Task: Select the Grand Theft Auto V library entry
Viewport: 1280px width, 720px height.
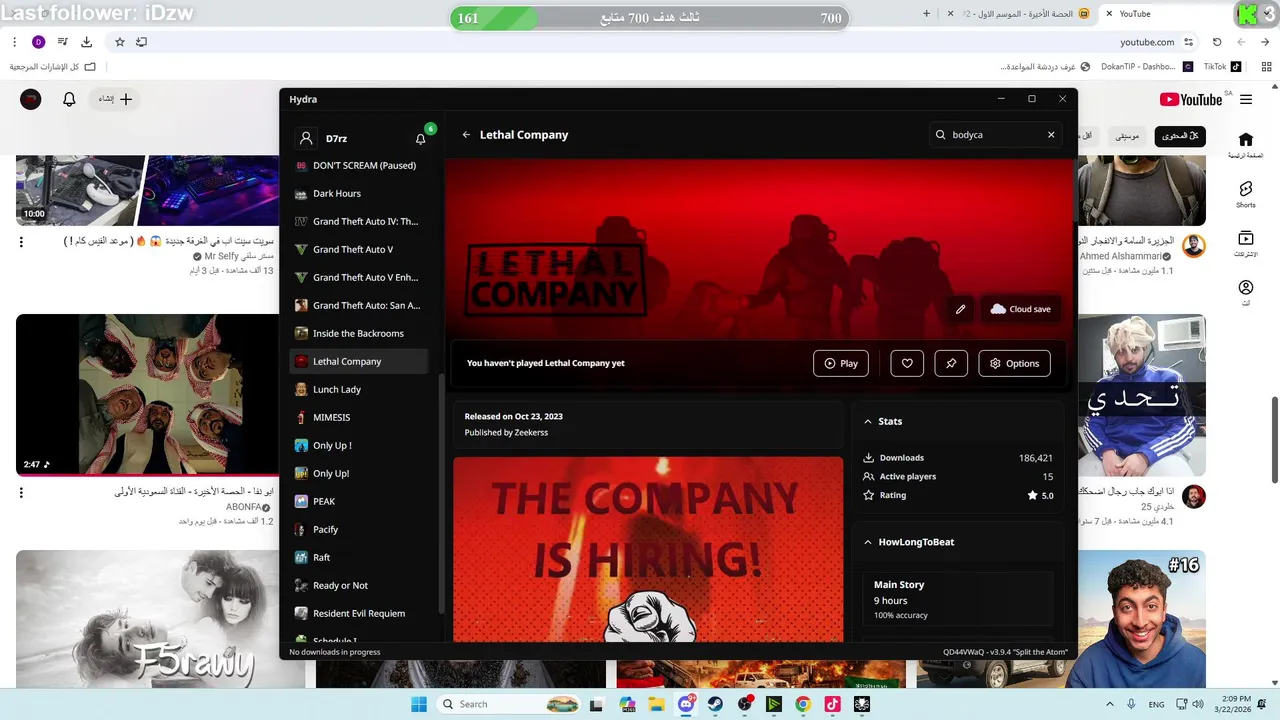Action: click(x=358, y=249)
